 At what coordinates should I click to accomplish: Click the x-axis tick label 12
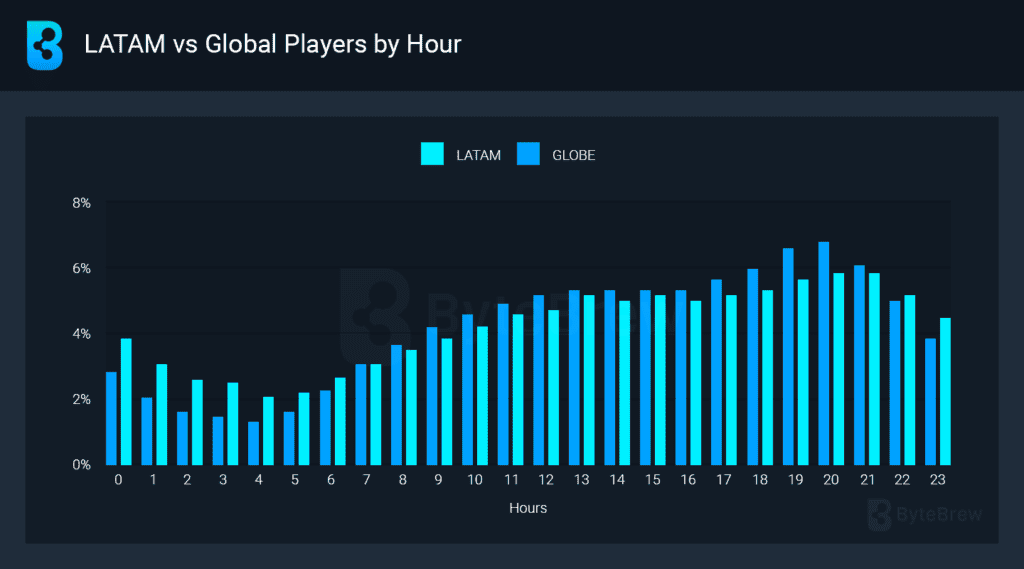(x=545, y=481)
